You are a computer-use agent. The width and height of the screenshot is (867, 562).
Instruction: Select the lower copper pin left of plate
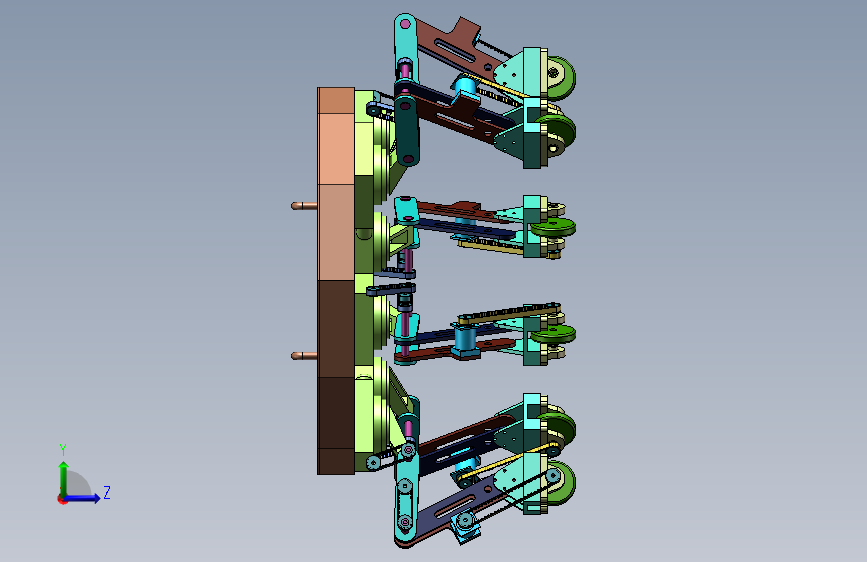point(304,356)
